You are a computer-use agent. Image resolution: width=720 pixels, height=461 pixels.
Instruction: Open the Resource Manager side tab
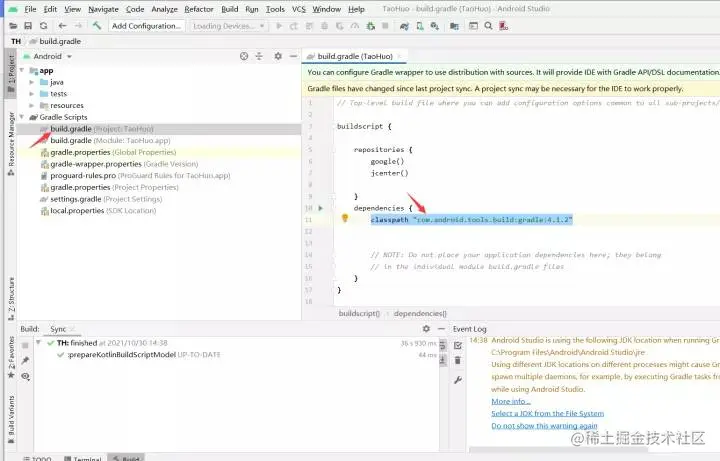click(11, 143)
